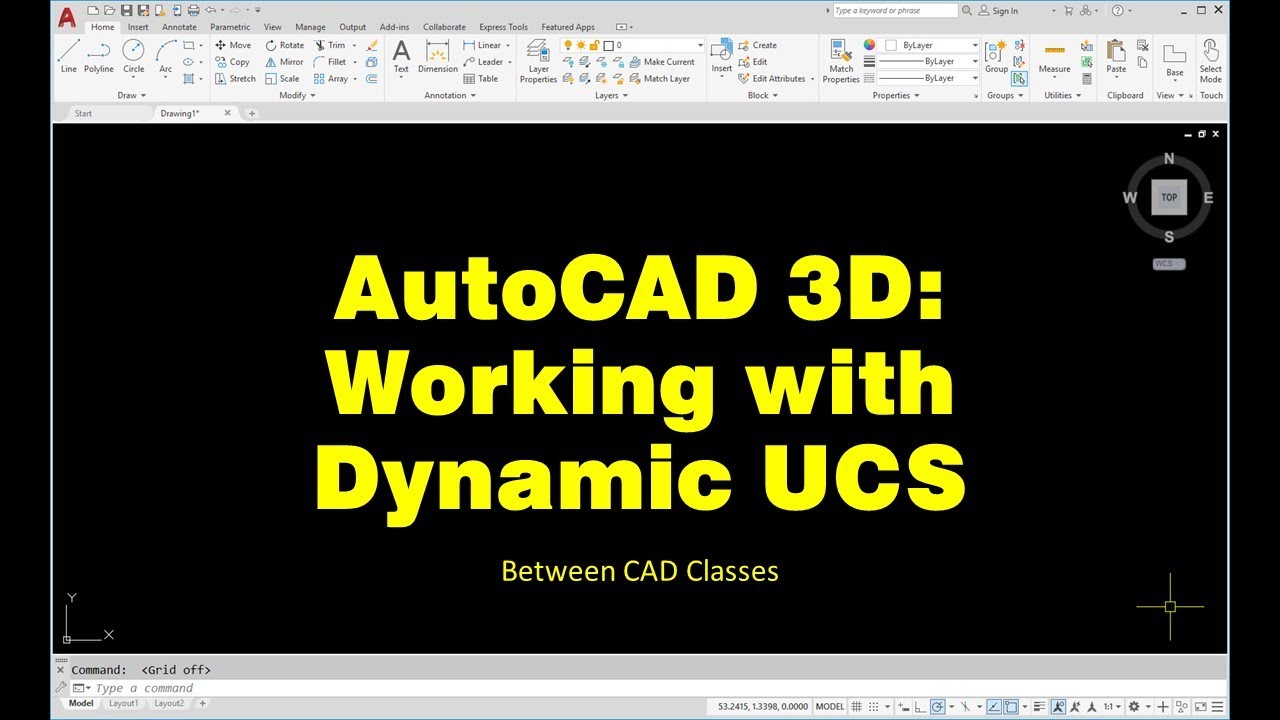Activate the Move command

pos(233,45)
